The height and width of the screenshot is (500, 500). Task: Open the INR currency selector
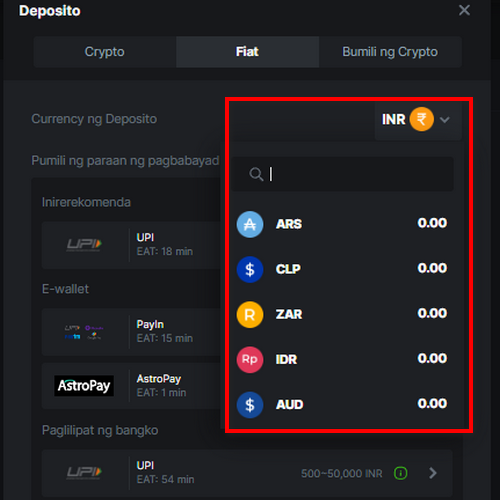pyautogui.click(x=418, y=119)
